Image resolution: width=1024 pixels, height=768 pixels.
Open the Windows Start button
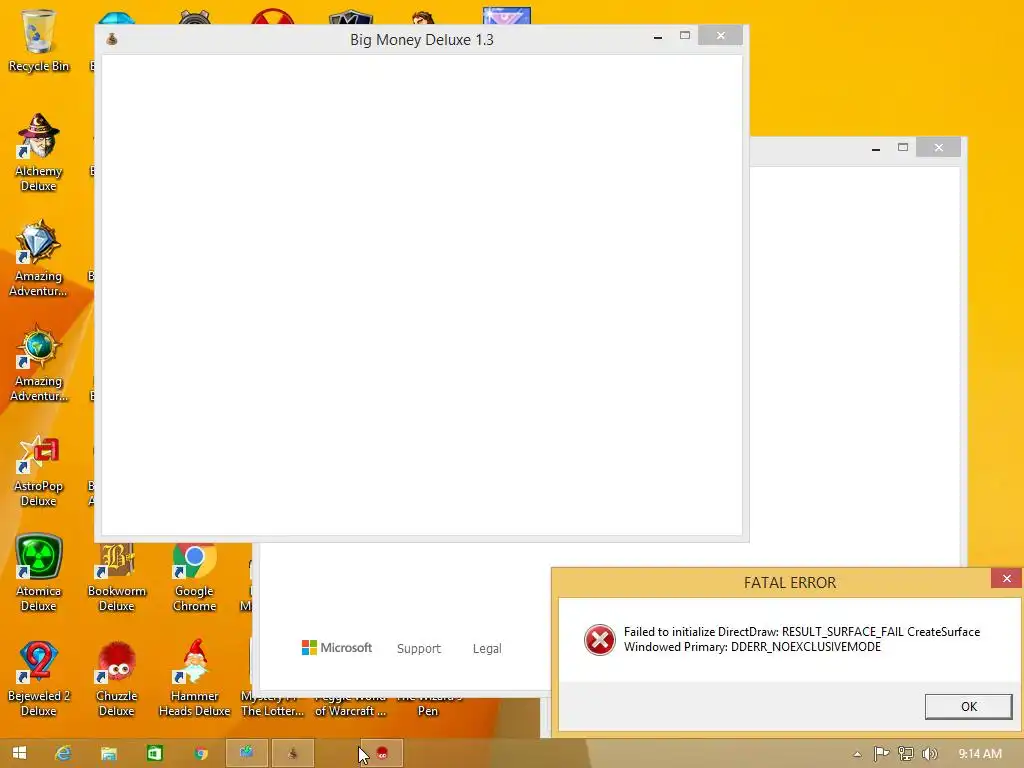[x=20, y=753]
